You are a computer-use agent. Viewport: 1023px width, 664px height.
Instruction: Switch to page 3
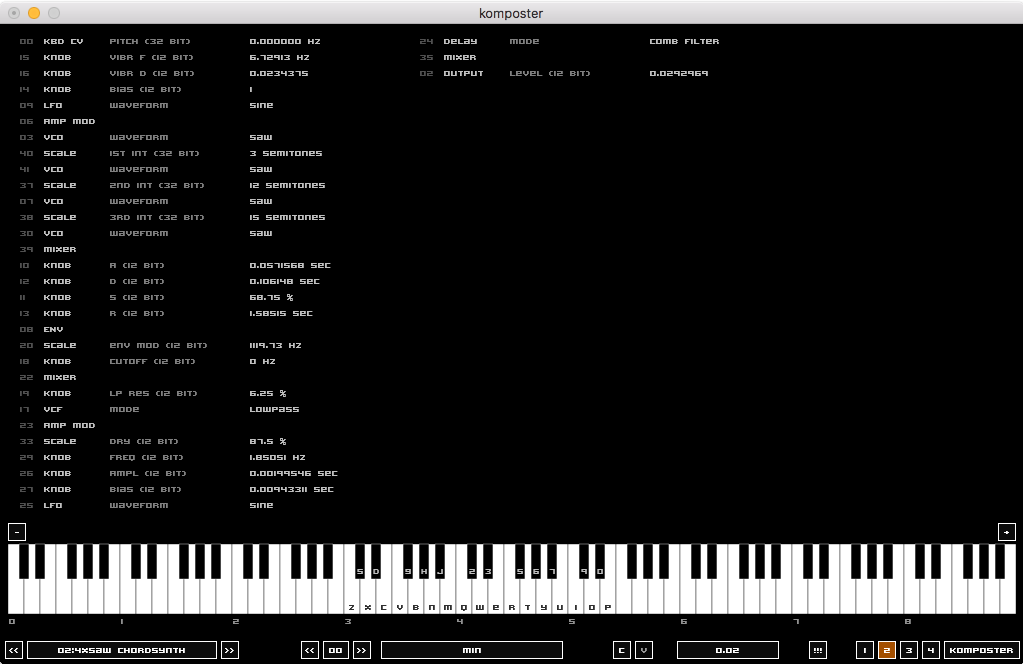(x=909, y=650)
